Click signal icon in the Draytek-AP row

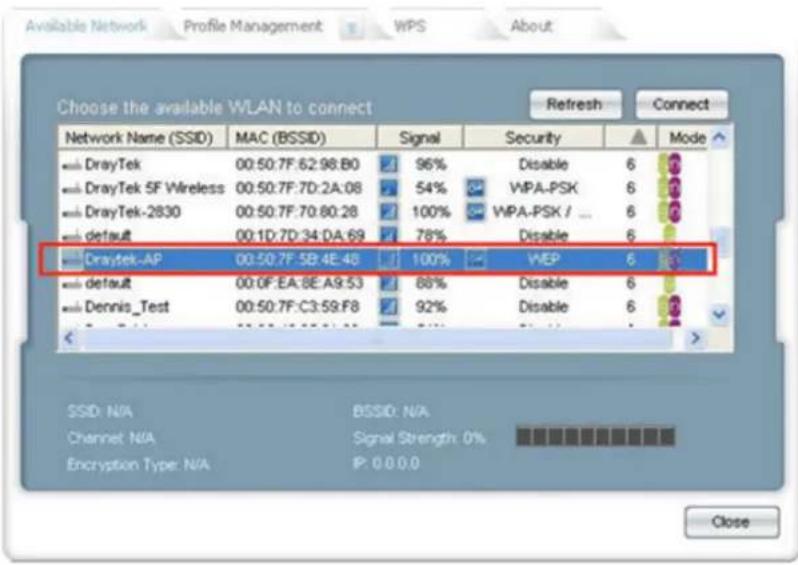389,260
